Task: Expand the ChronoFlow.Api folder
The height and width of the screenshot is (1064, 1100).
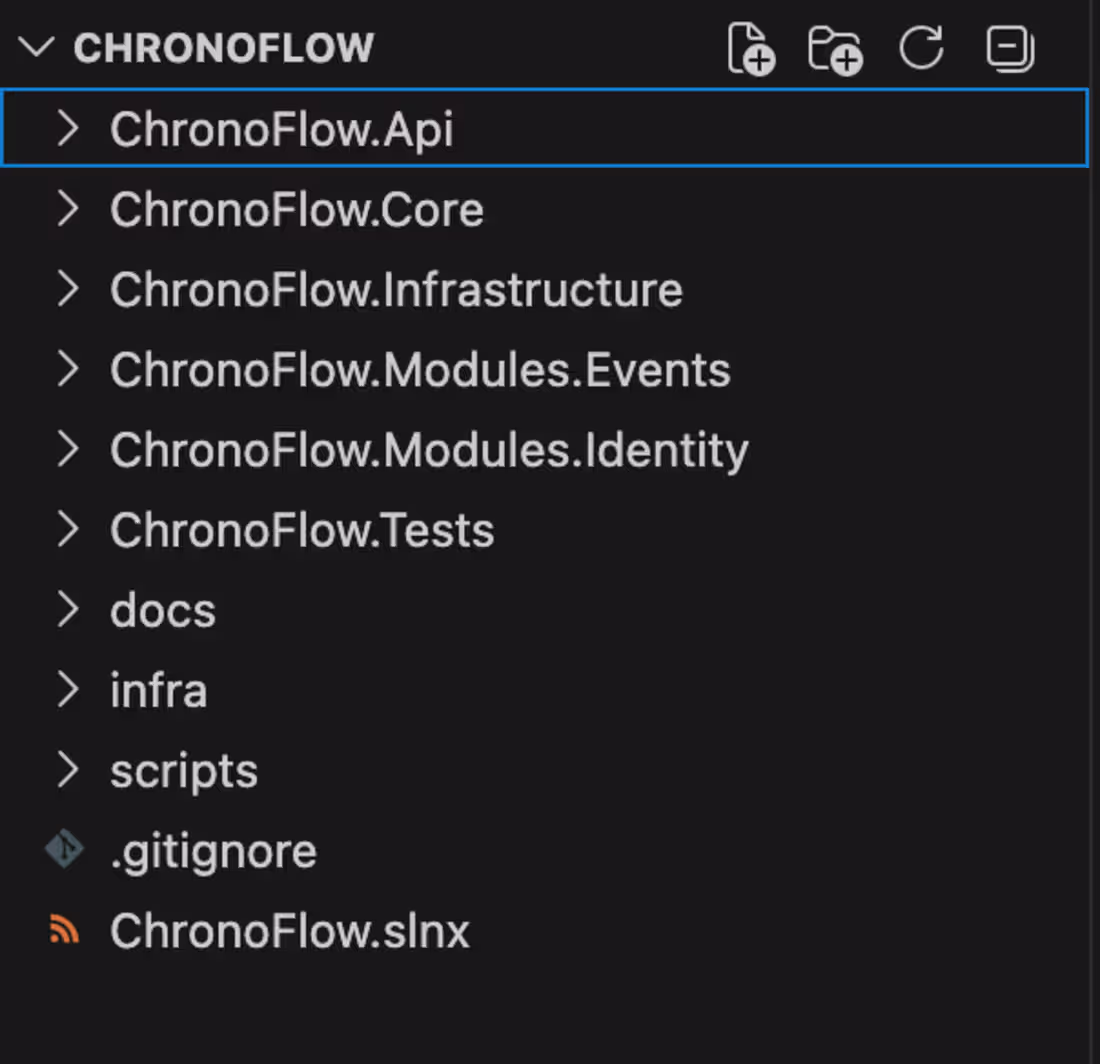Action: tap(67, 128)
